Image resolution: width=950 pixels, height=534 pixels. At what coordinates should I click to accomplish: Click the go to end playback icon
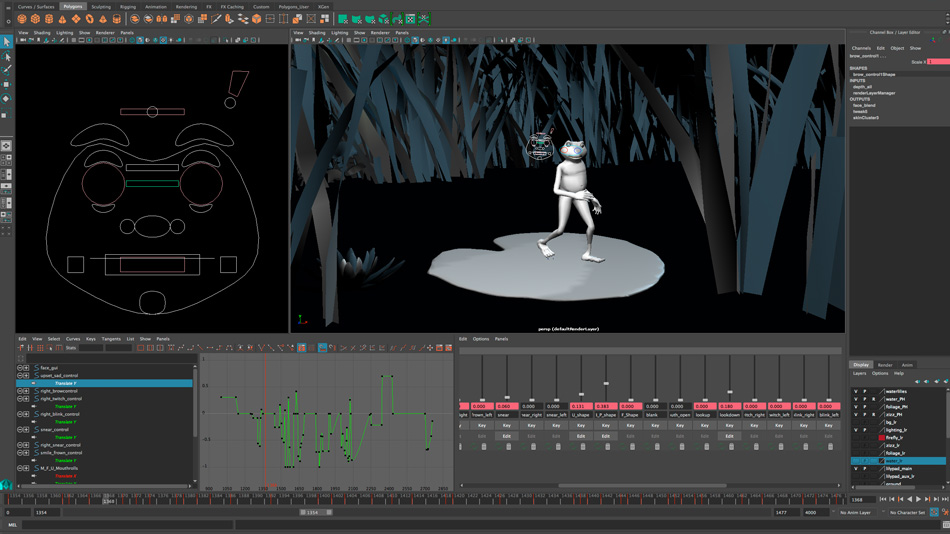943,499
